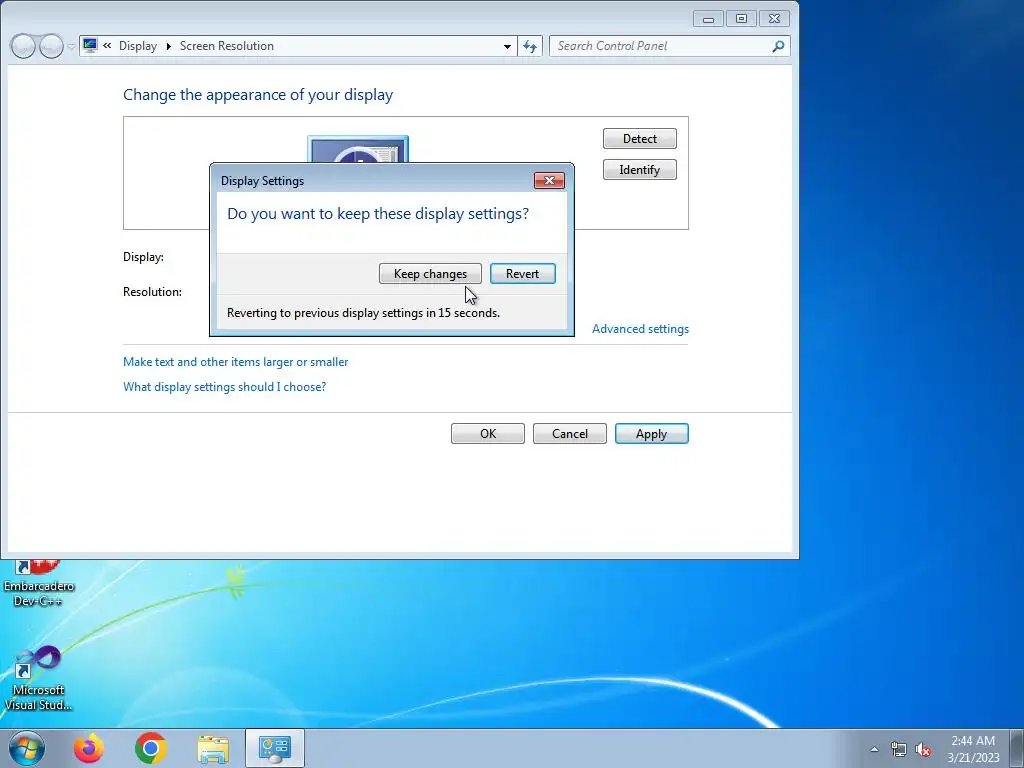
Task: Click the Display Settings dialog title
Action: pyautogui.click(x=263, y=181)
